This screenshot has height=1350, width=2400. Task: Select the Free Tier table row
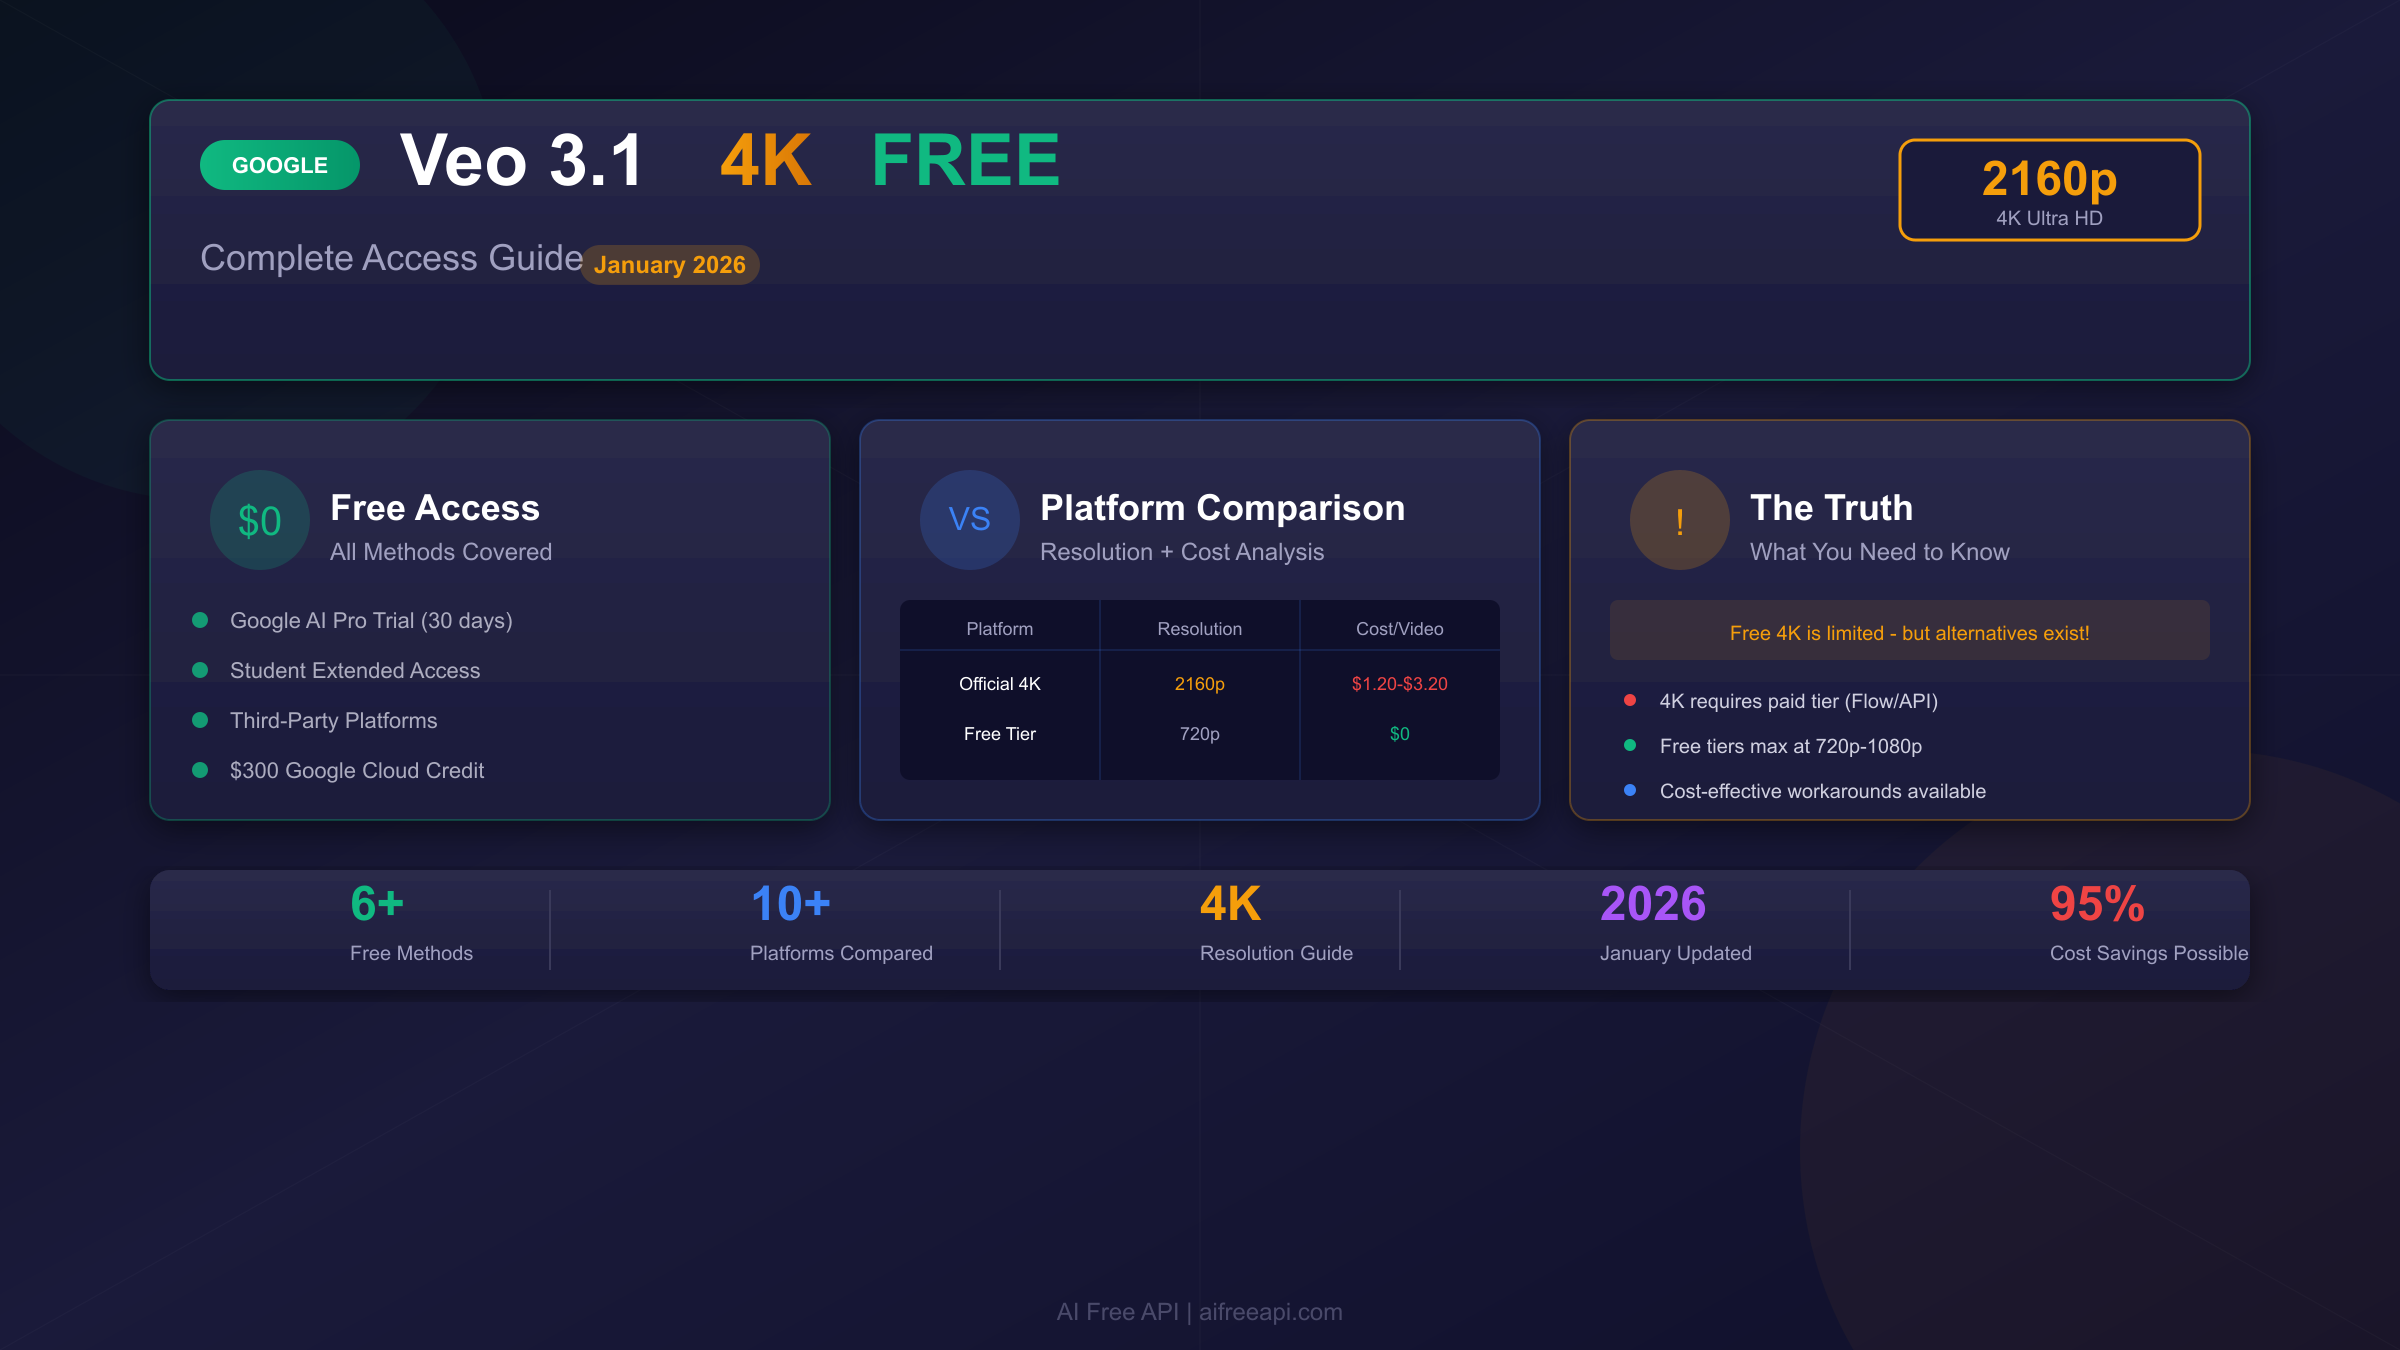1199,733
